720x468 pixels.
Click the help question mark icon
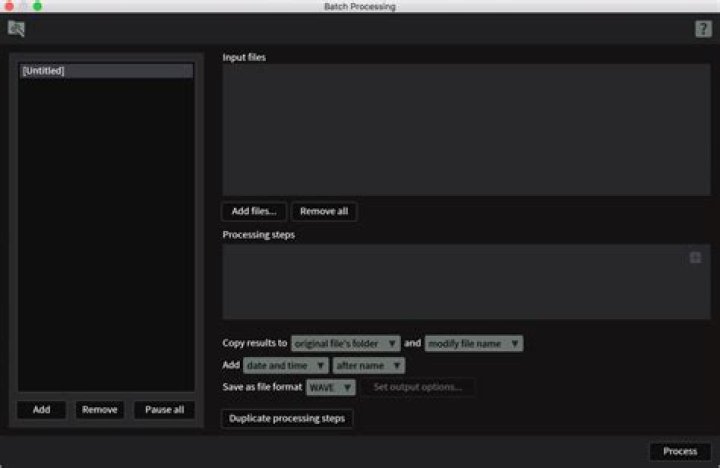pos(703,29)
